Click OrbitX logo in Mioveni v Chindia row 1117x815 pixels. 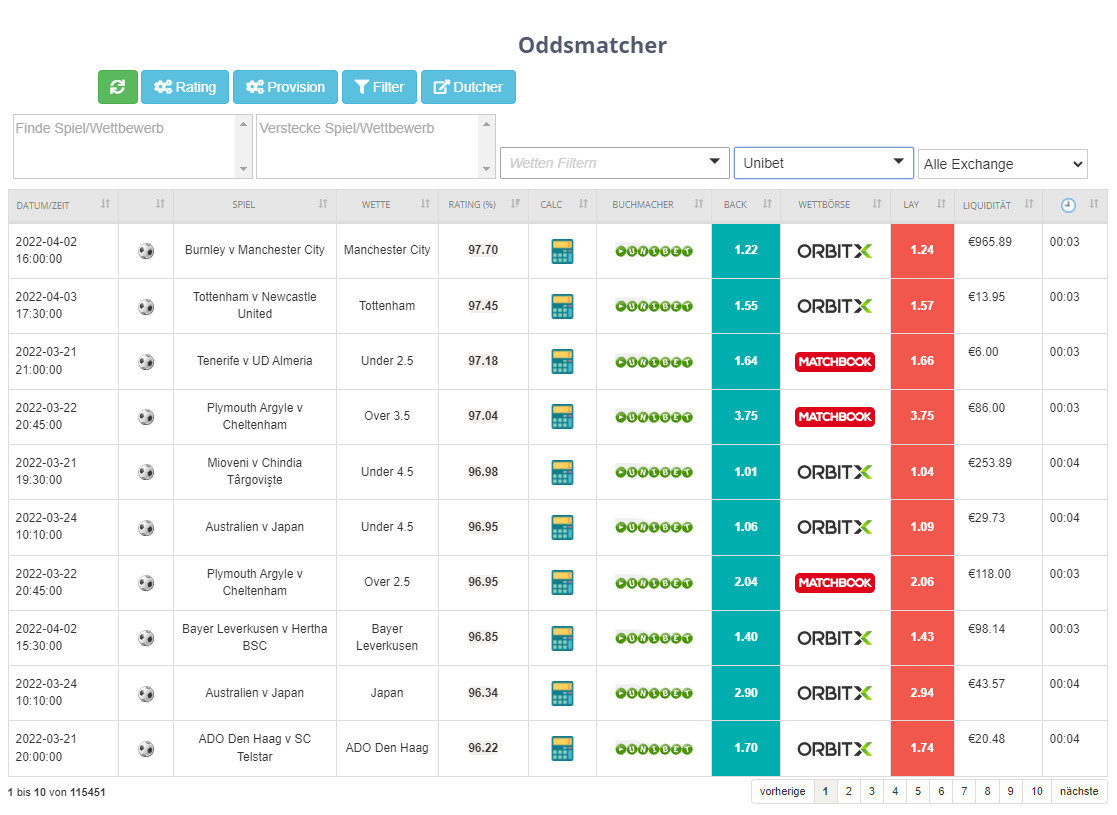(834, 472)
